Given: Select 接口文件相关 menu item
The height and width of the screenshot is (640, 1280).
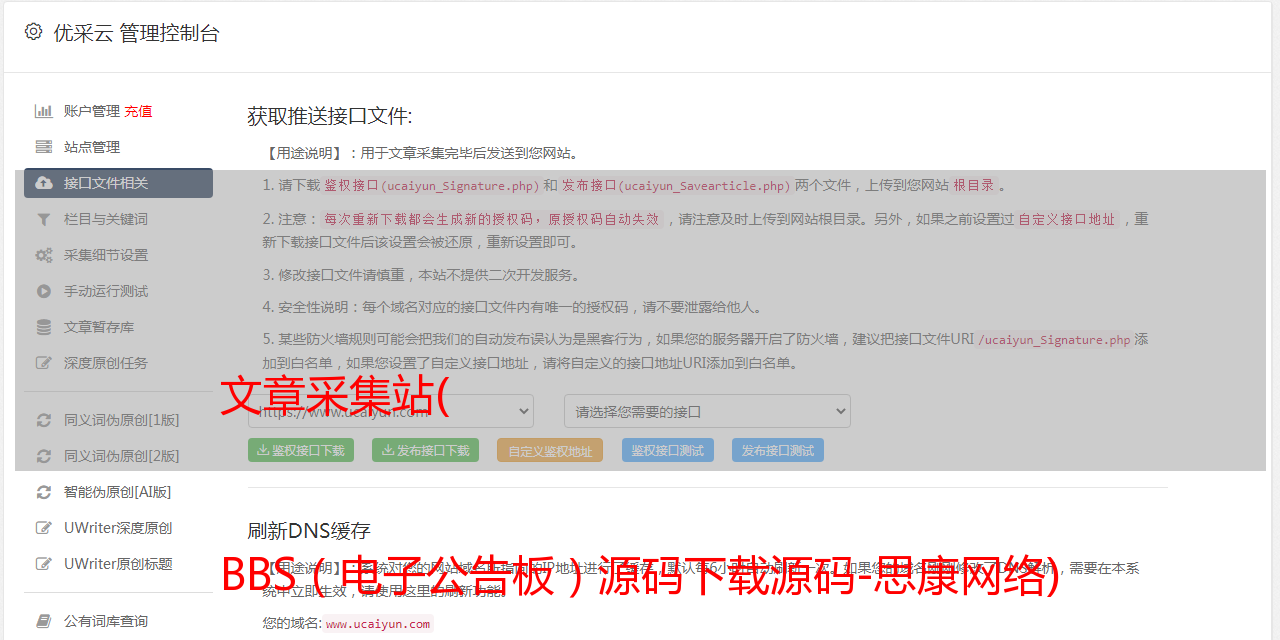Looking at the screenshot, I should tap(118, 183).
